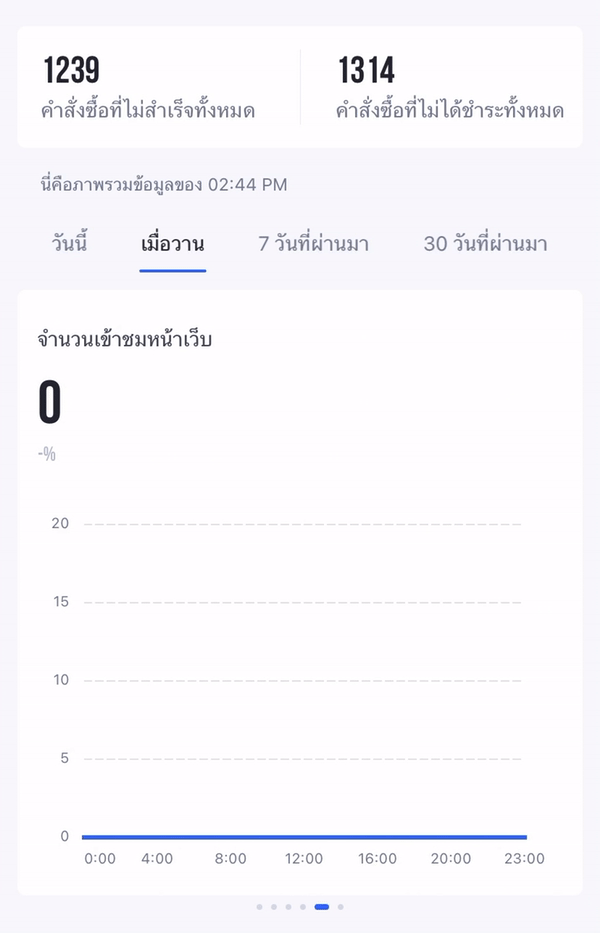The image size is (600, 933).
Task: Click the จำนวนเข้าชมหน้าเว็บ chart title
Action: click(x=124, y=340)
